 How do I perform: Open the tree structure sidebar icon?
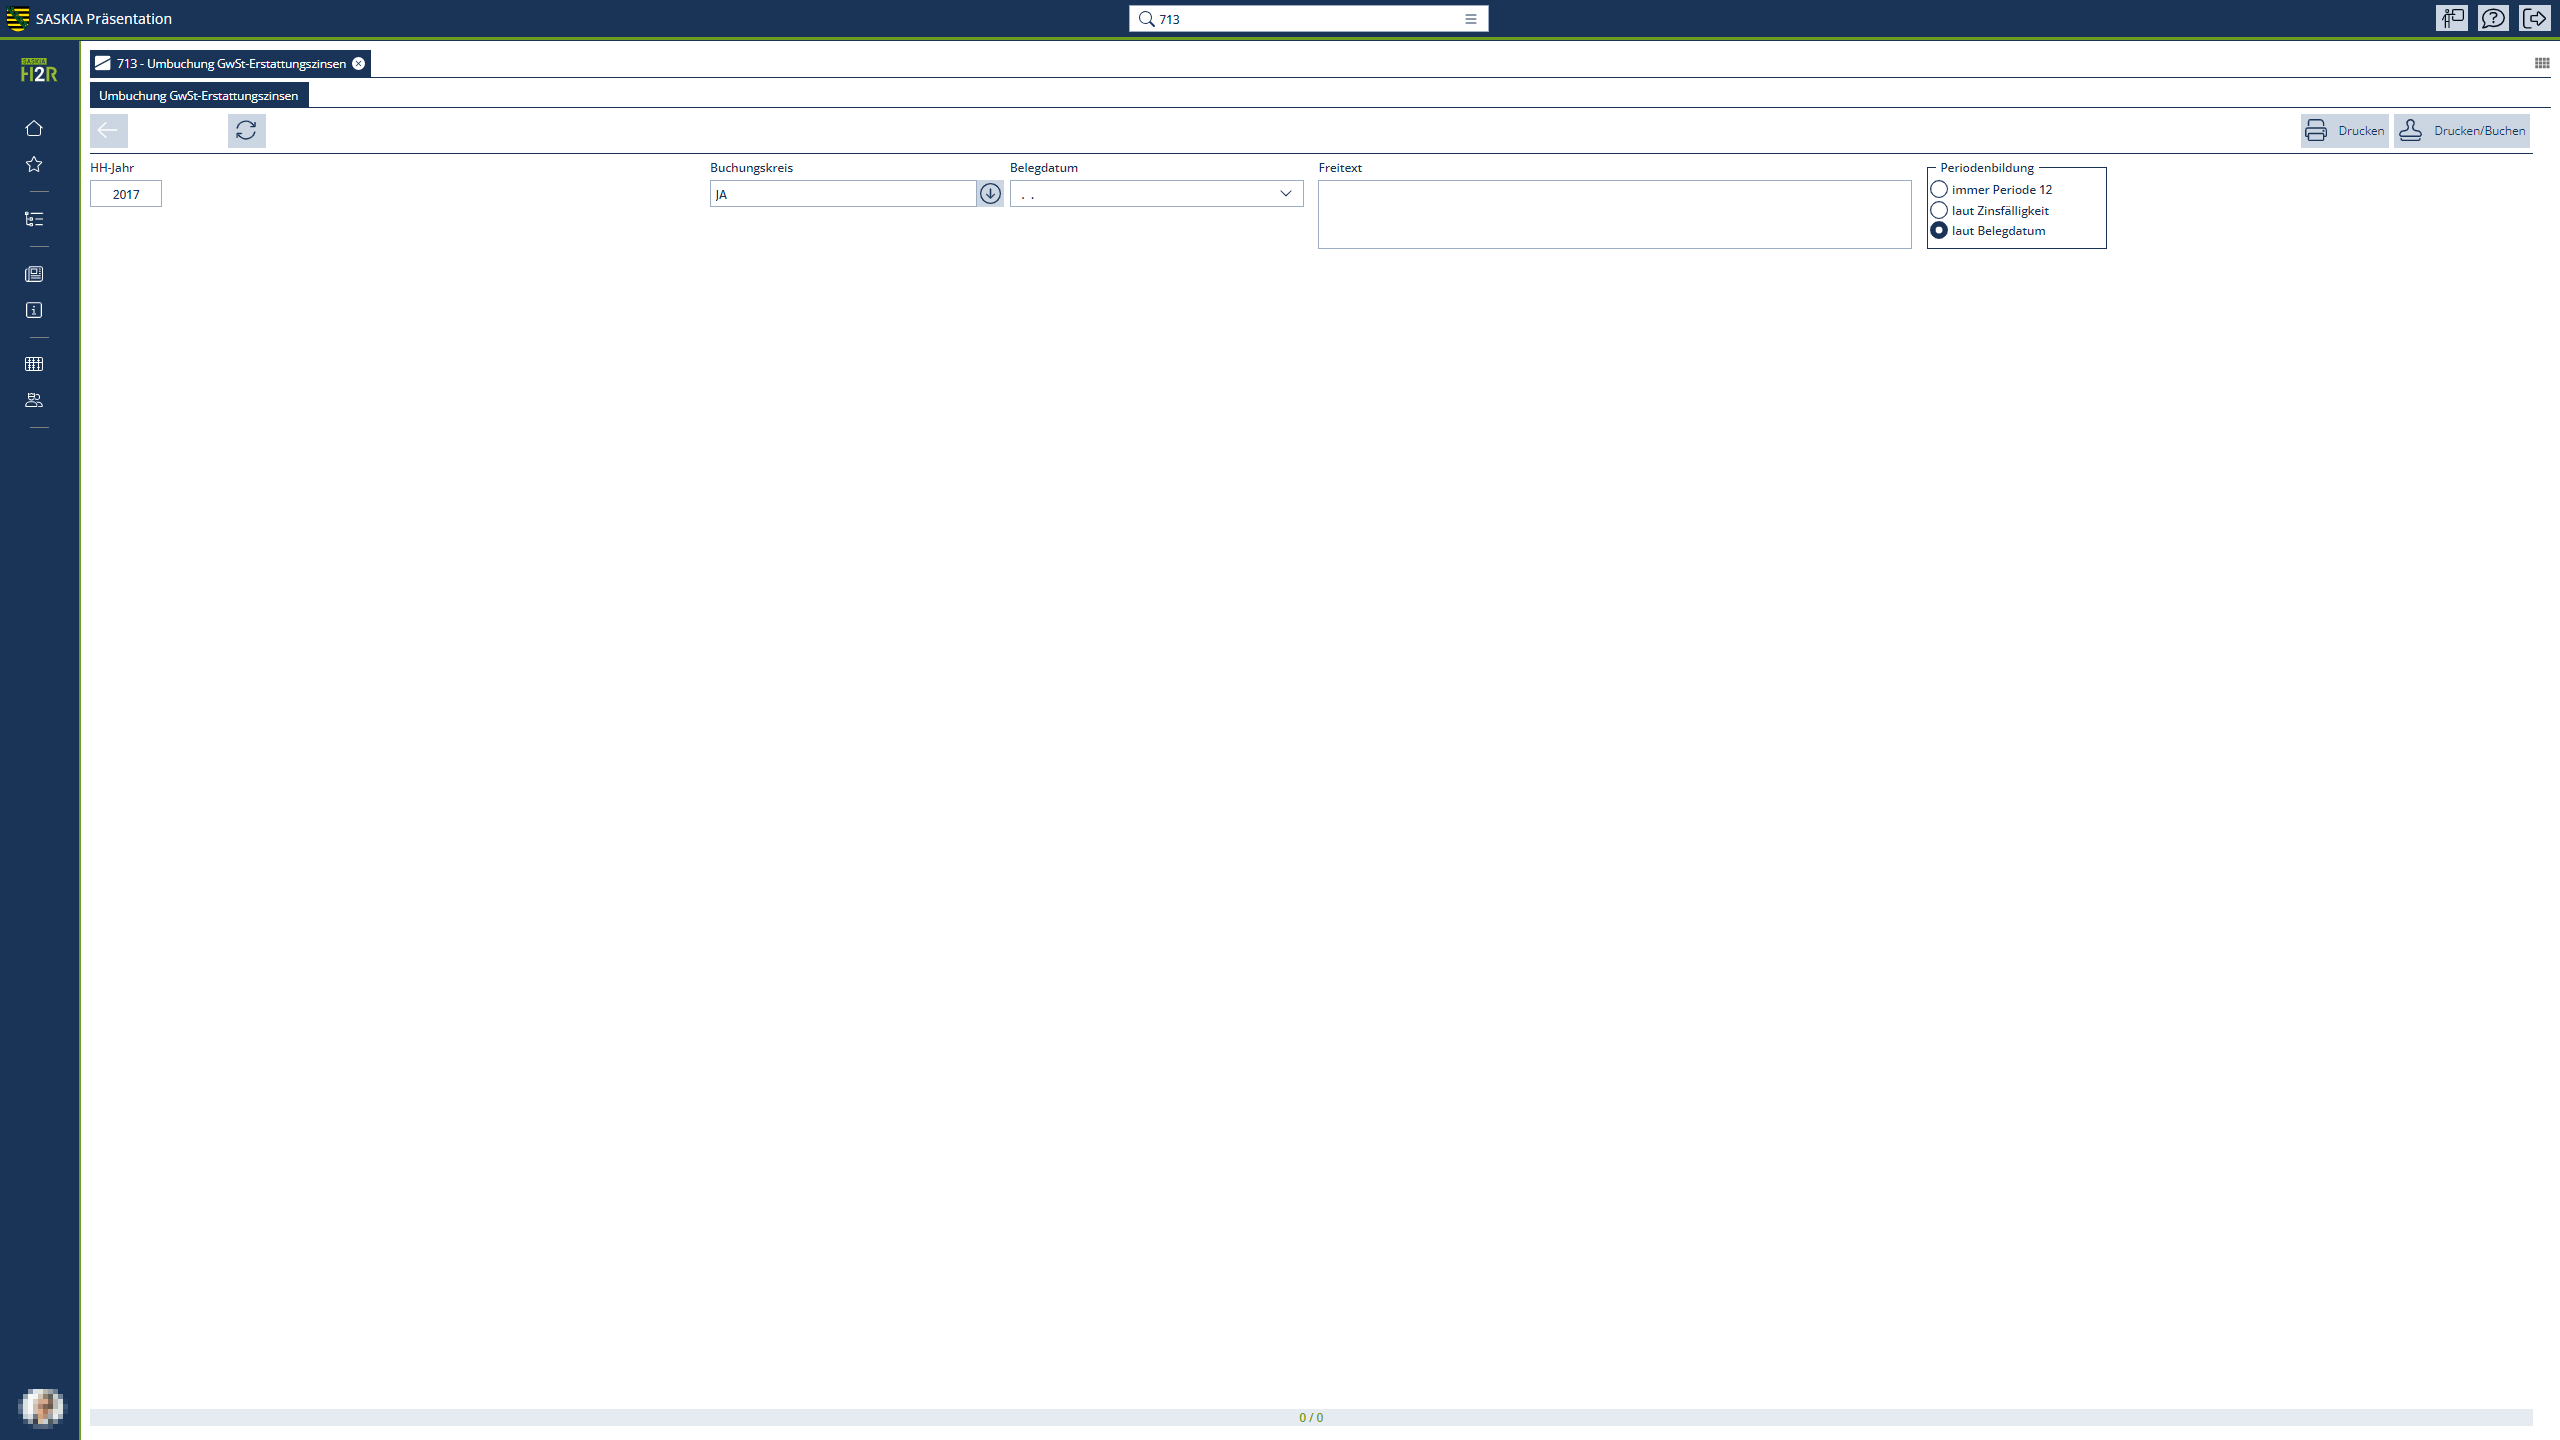click(34, 219)
